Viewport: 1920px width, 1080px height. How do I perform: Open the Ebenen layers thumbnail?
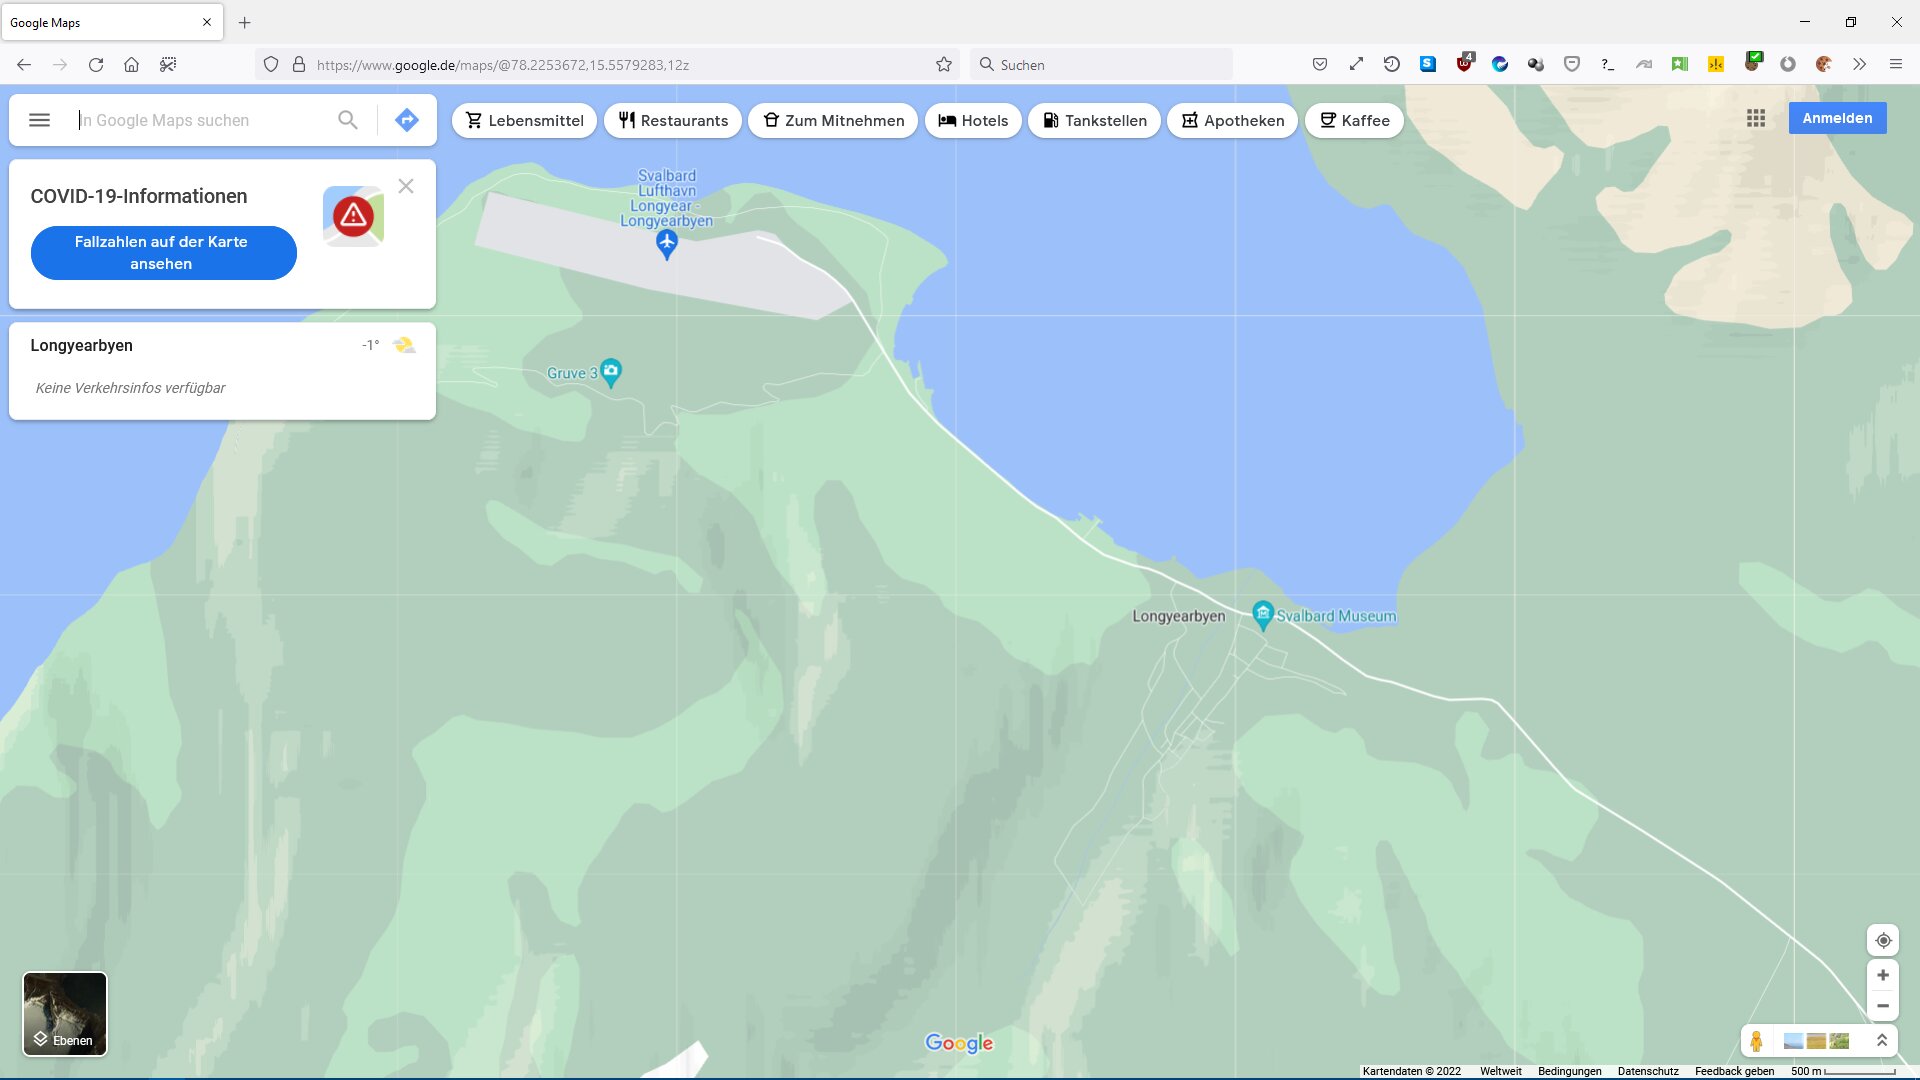pos(65,1013)
